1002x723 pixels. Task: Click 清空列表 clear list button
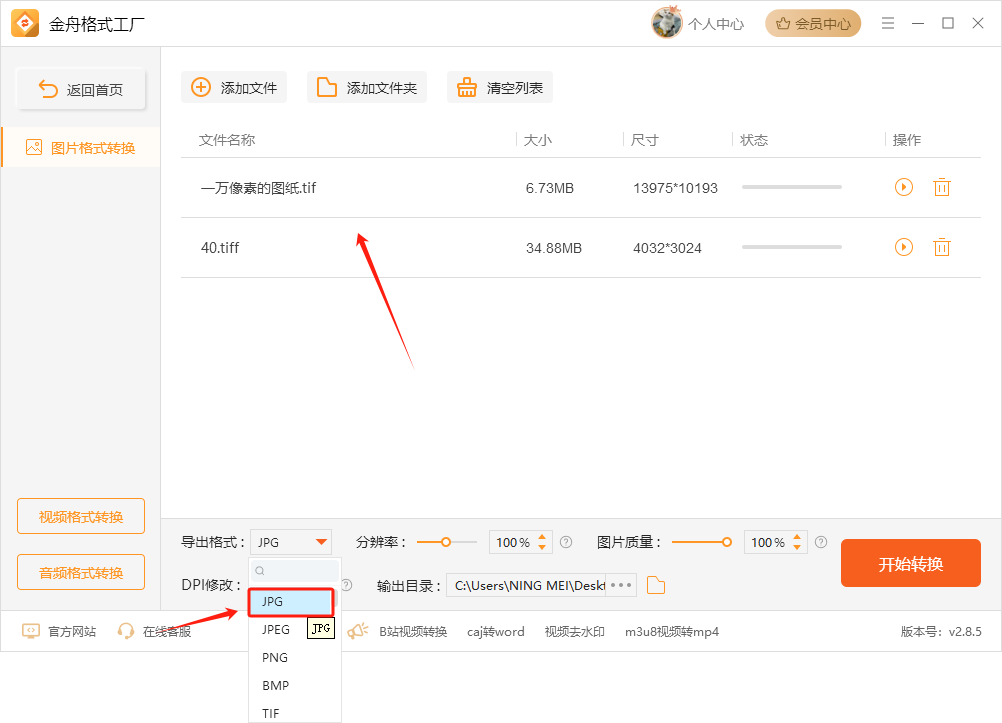pyautogui.click(x=500, y=88)
